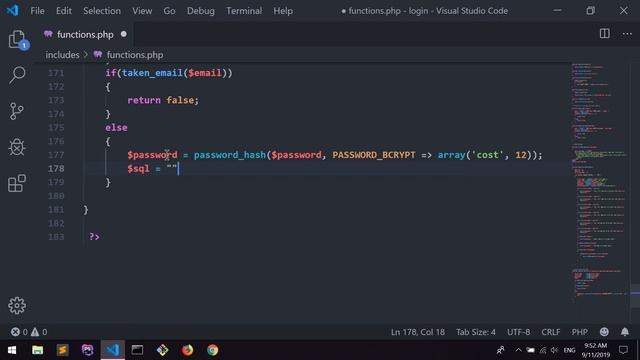The width and height of the screenshot is (640, 360).
Task: Click the 'cost' string on line 177
Action: tap(487, 155)
